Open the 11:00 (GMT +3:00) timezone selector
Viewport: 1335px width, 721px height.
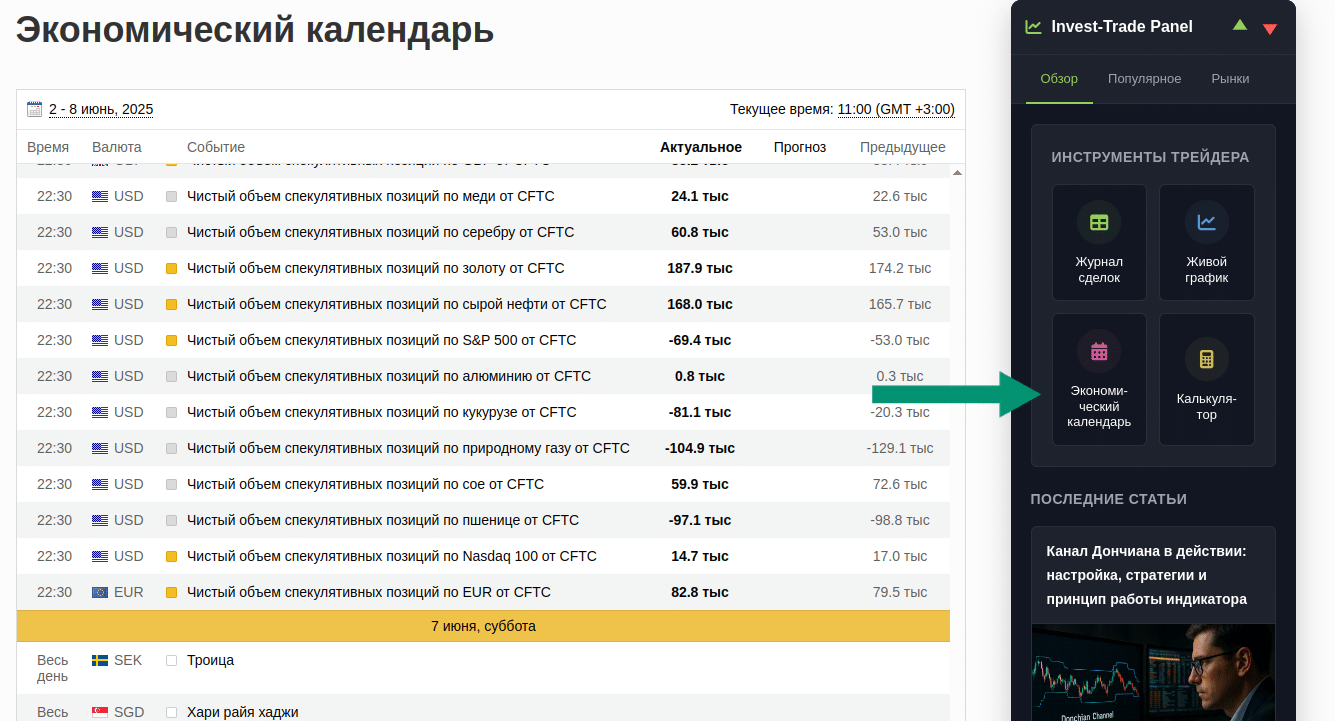coord(895,109)
